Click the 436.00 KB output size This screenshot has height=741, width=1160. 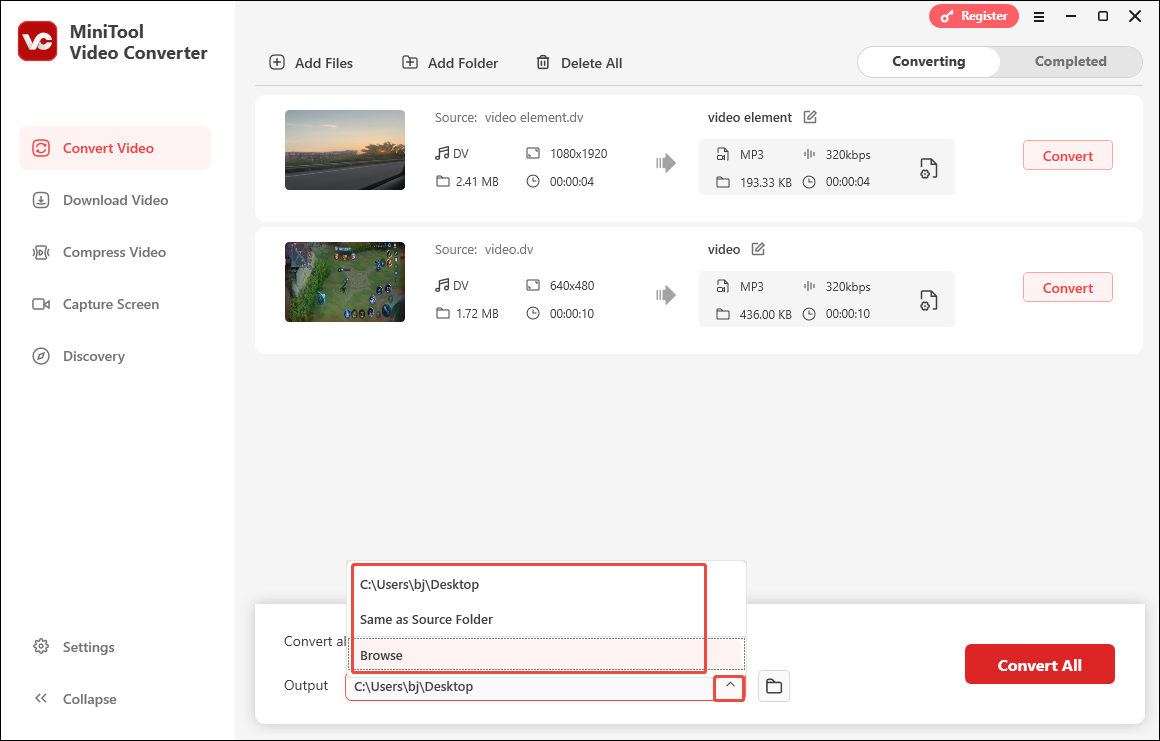pyautogui.click(x=766, y=314)
